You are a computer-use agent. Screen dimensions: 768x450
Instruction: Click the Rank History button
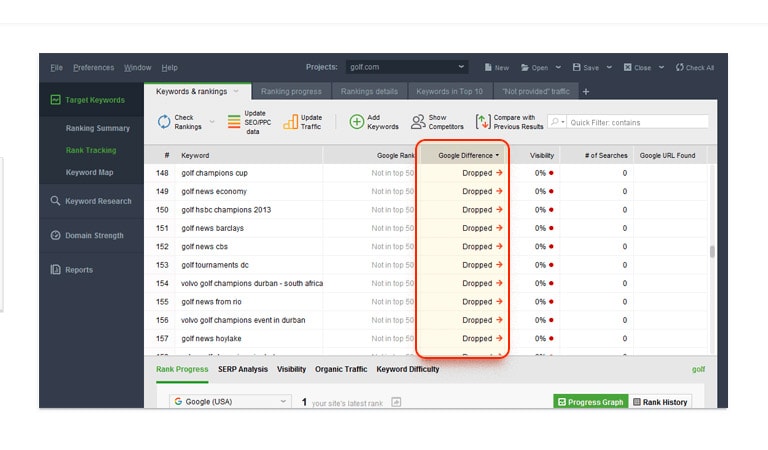pos(660,402)
